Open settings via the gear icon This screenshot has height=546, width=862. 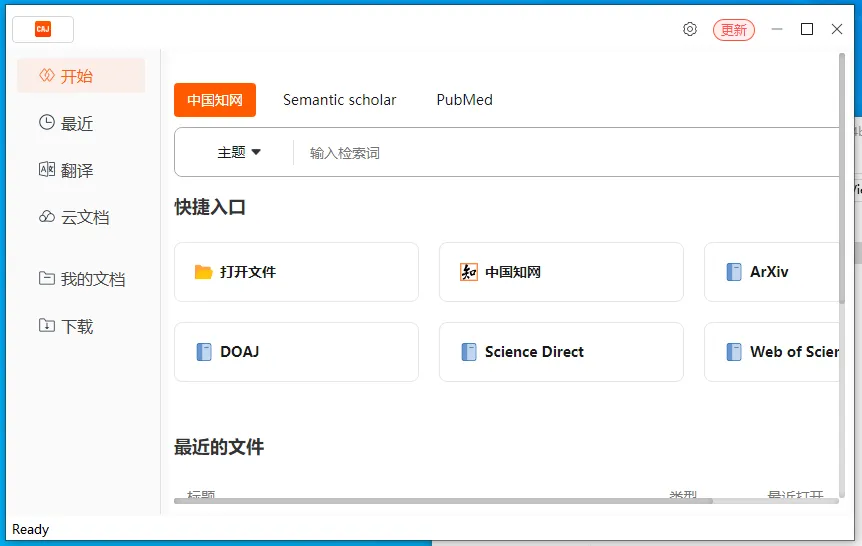[690, 29]
